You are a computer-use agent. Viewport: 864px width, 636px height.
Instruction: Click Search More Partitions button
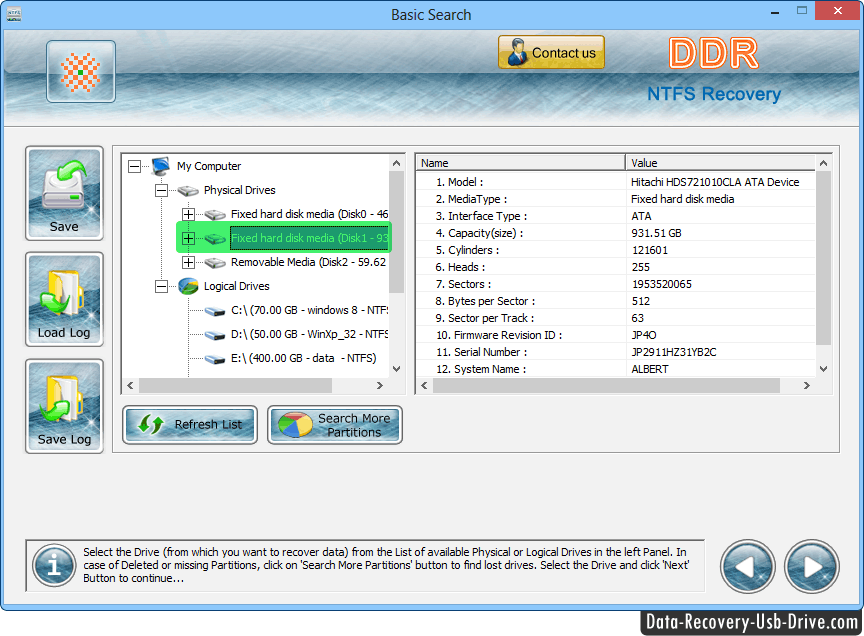tap(335, 424)
